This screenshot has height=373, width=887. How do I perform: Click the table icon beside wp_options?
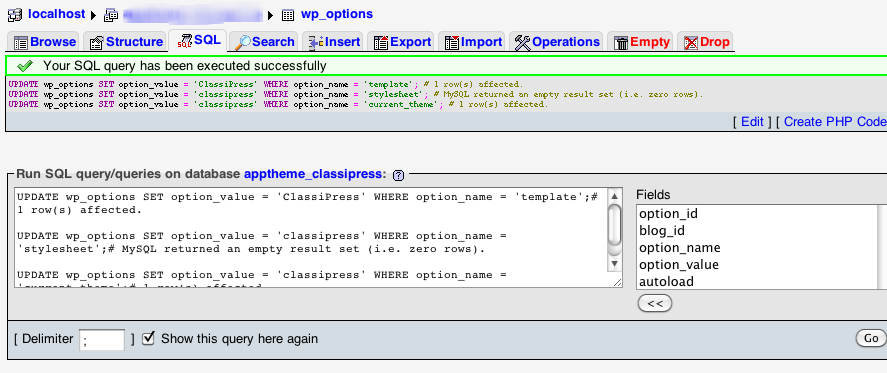(287, 15)
